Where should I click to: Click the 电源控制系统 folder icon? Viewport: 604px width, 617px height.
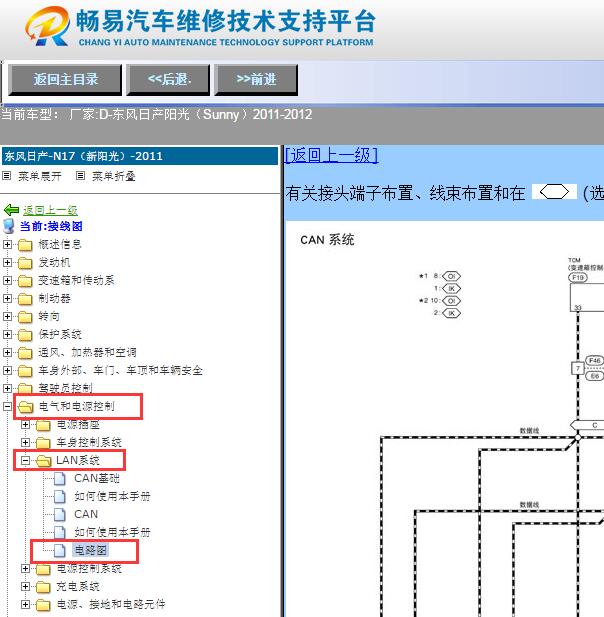pos(43,569)
